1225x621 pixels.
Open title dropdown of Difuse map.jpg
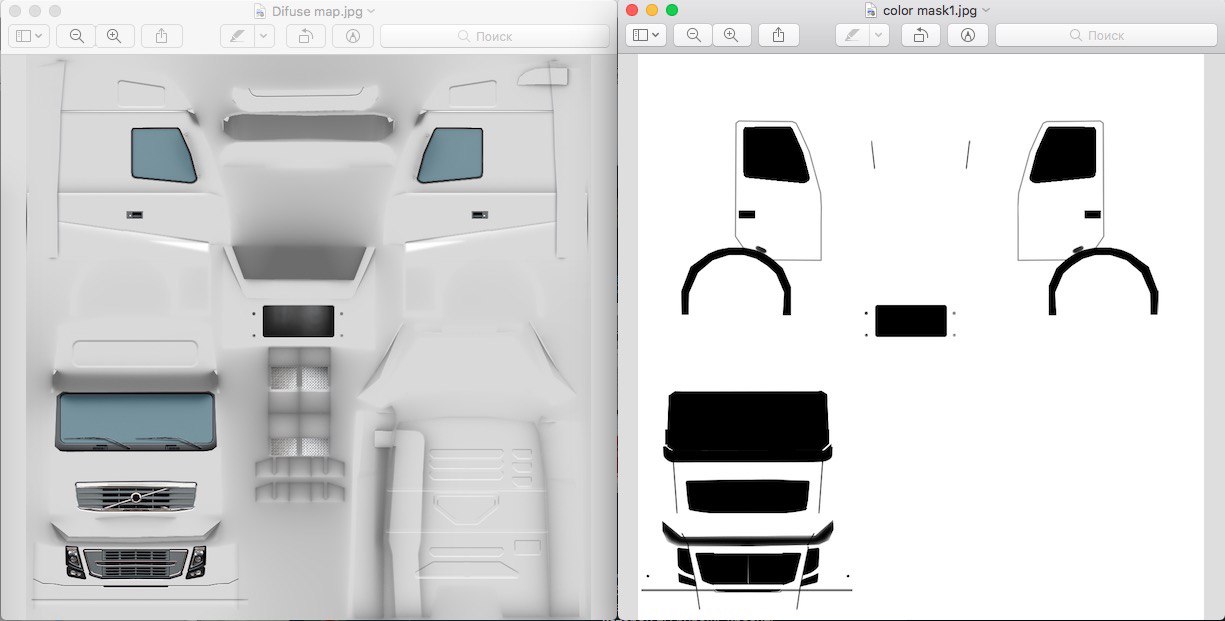[371, 11]
